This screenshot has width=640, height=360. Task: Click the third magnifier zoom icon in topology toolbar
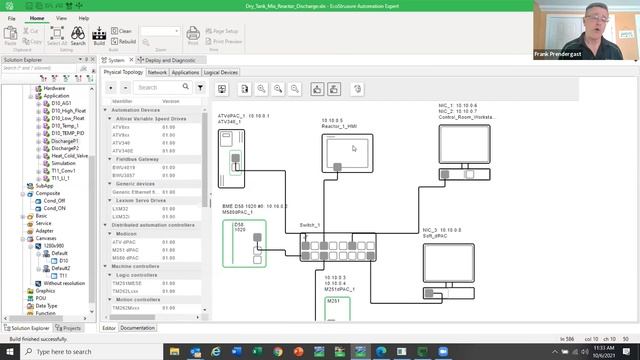295,89
